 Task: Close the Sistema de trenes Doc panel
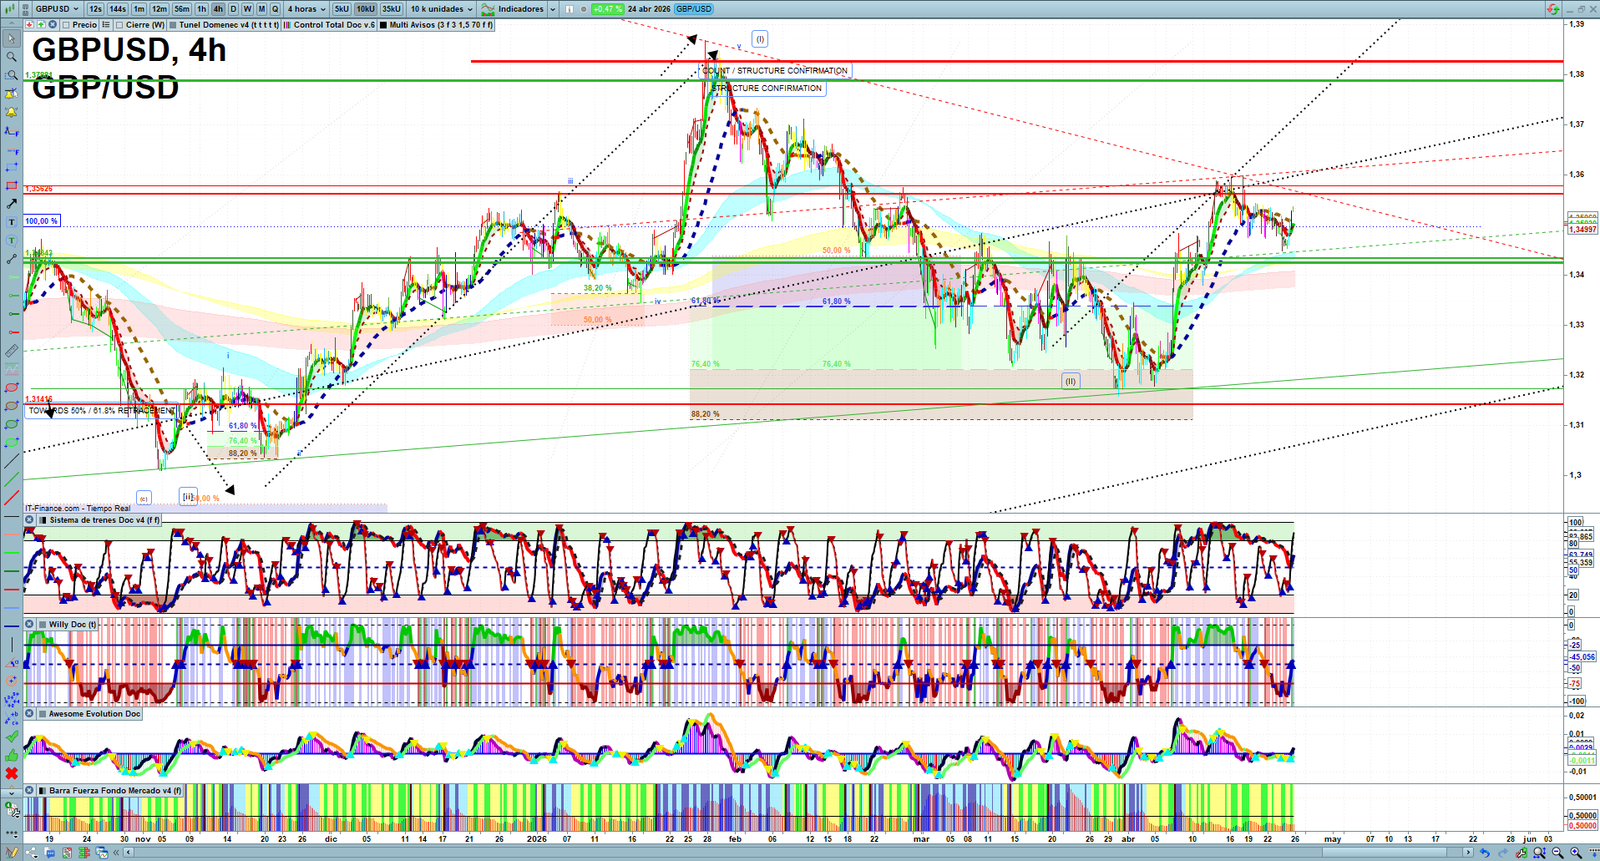(30, 520)
